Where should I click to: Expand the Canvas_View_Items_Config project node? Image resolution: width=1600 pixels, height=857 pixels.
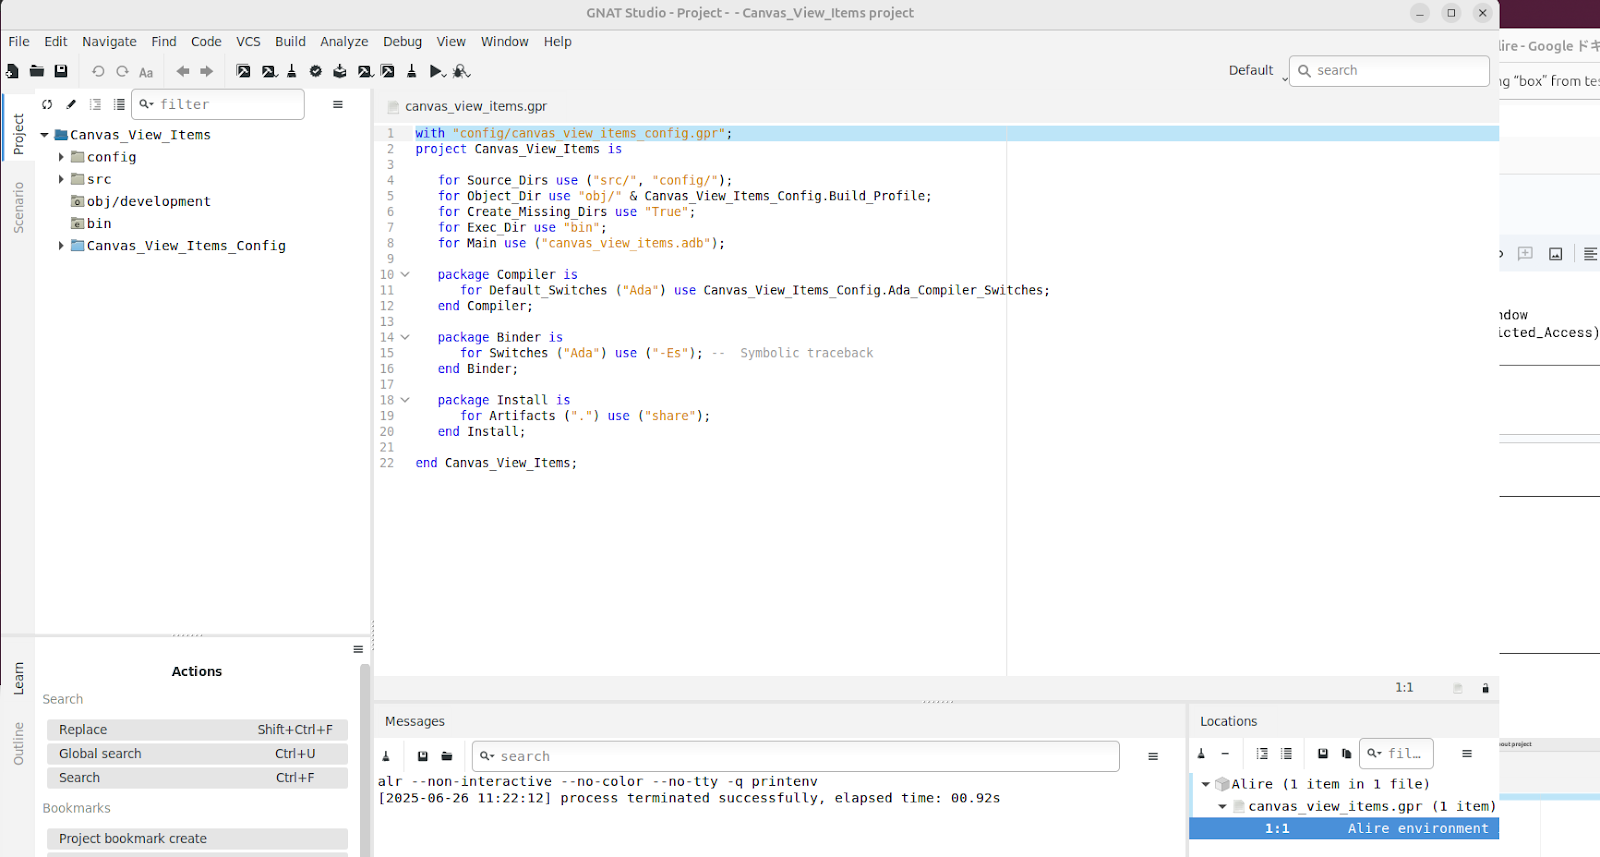61,245
